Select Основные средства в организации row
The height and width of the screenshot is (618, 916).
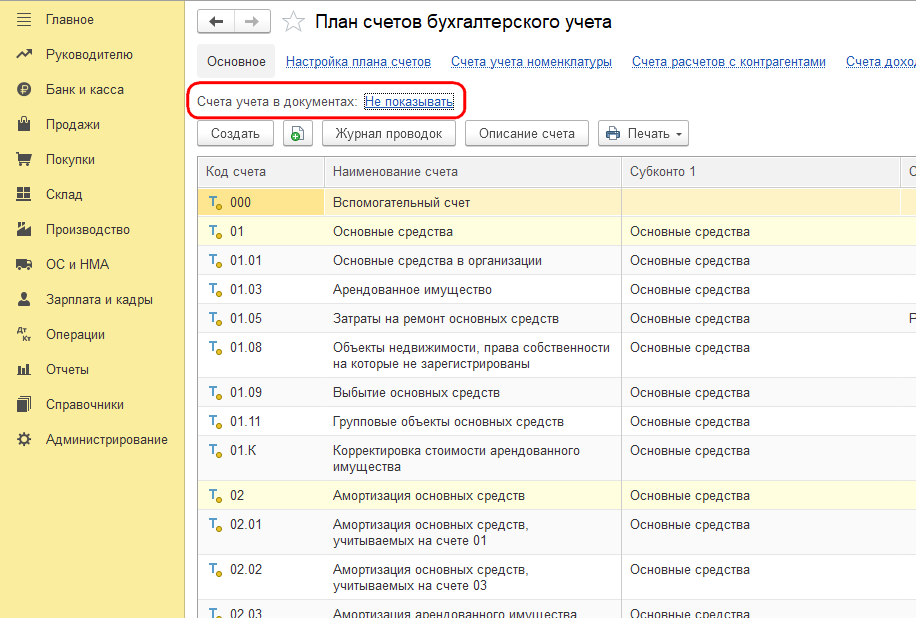(556, 261)
